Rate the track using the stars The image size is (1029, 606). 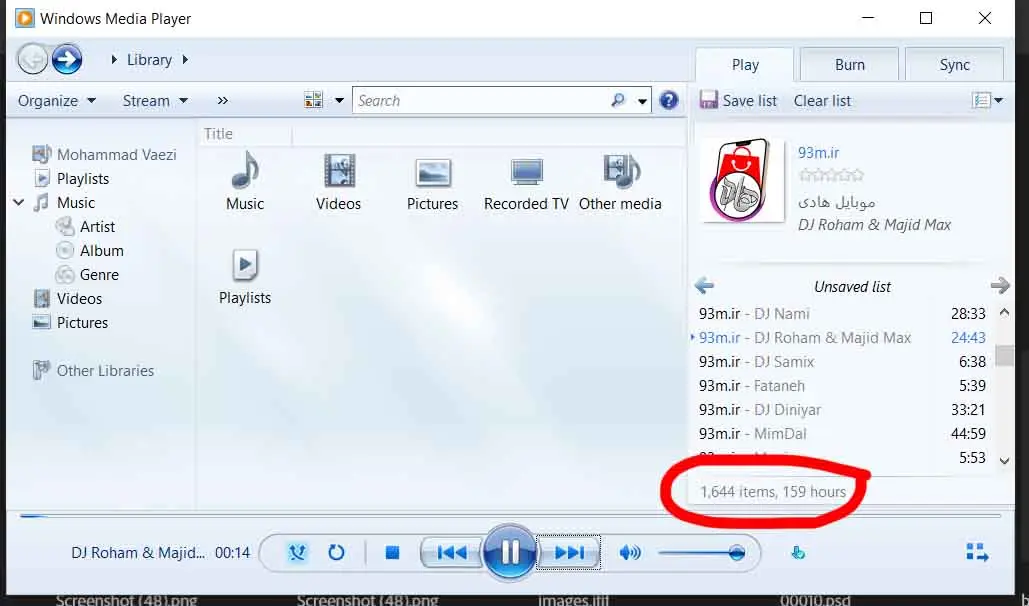tap(831, 175)
